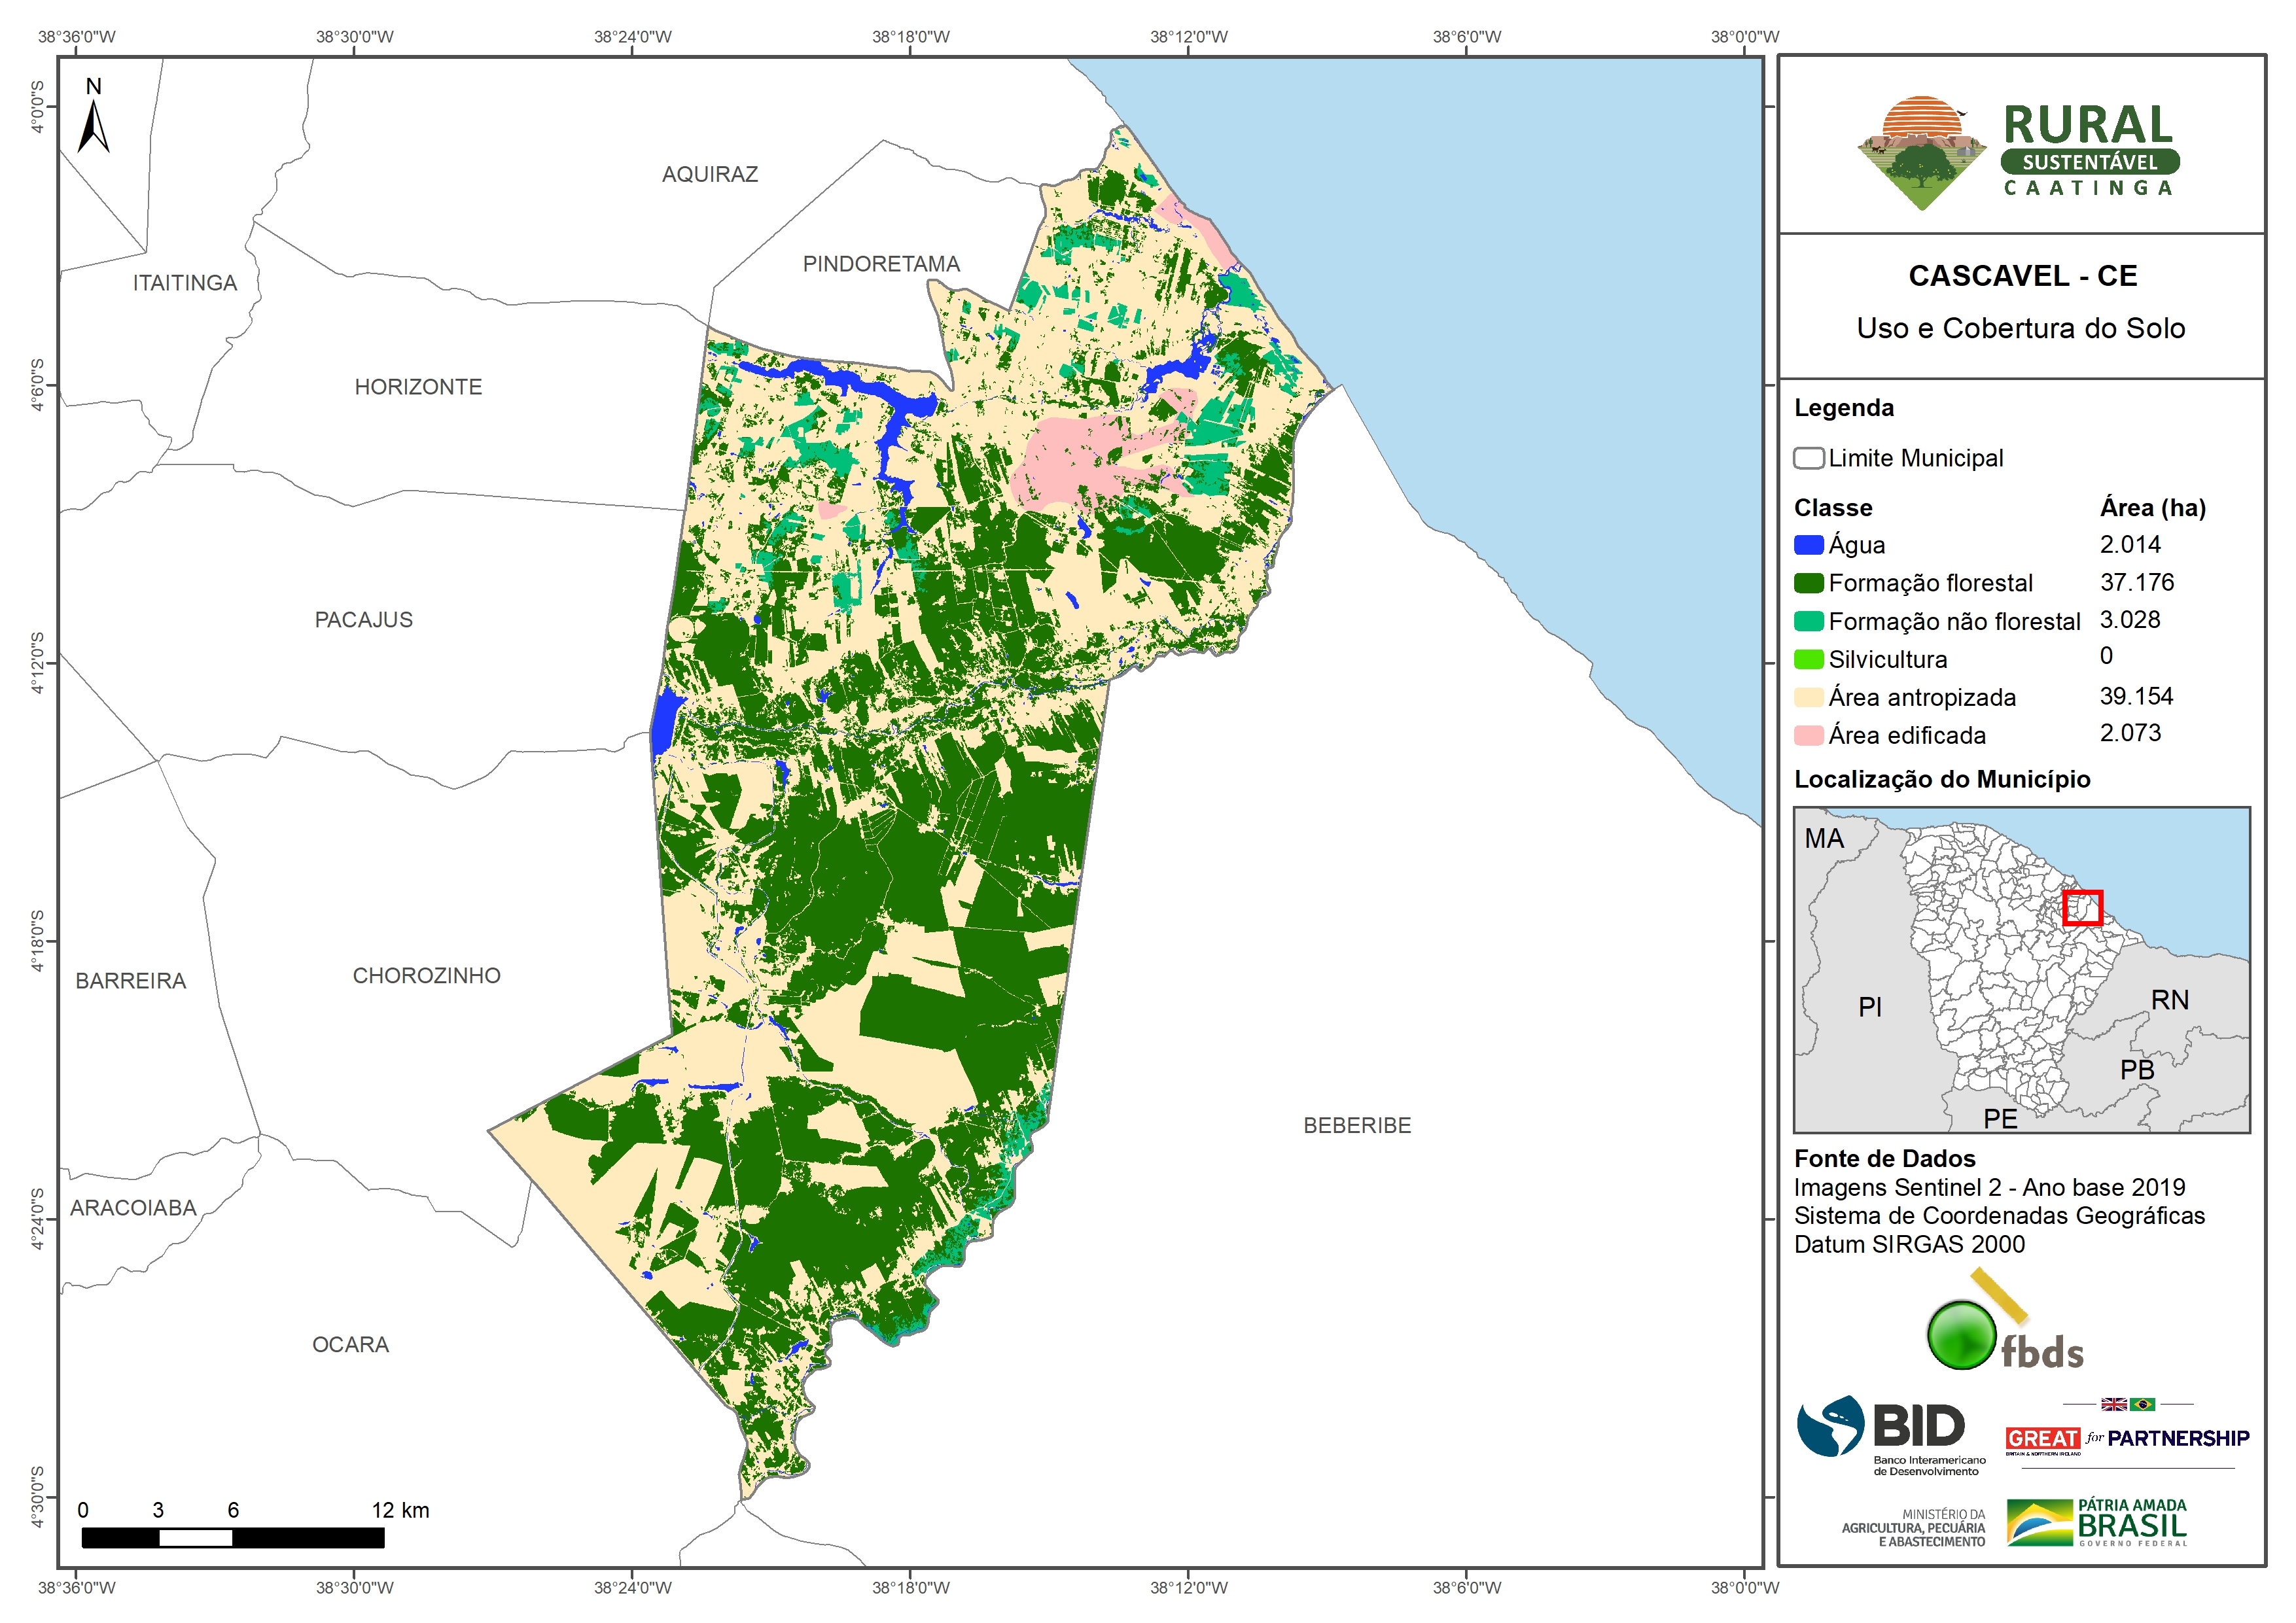The image size is (2296, 1623).
Task: Click the Limite Municipal legend symbol
Action: [1808, 458]
